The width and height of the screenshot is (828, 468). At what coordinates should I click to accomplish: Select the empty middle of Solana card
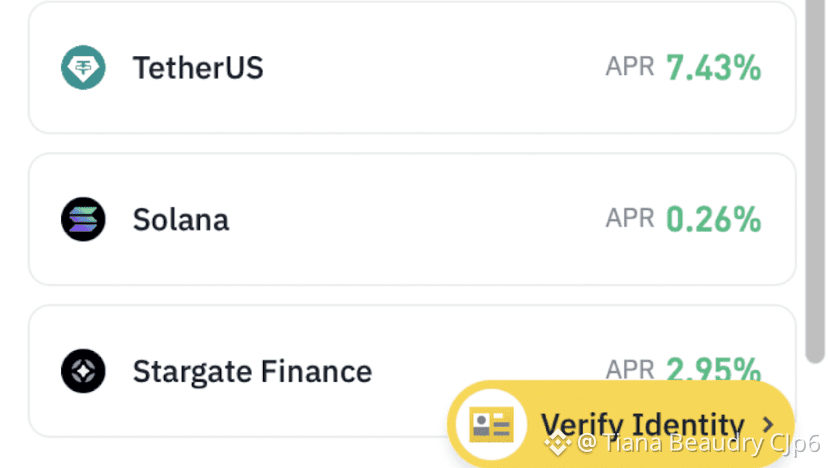point(420,220)
